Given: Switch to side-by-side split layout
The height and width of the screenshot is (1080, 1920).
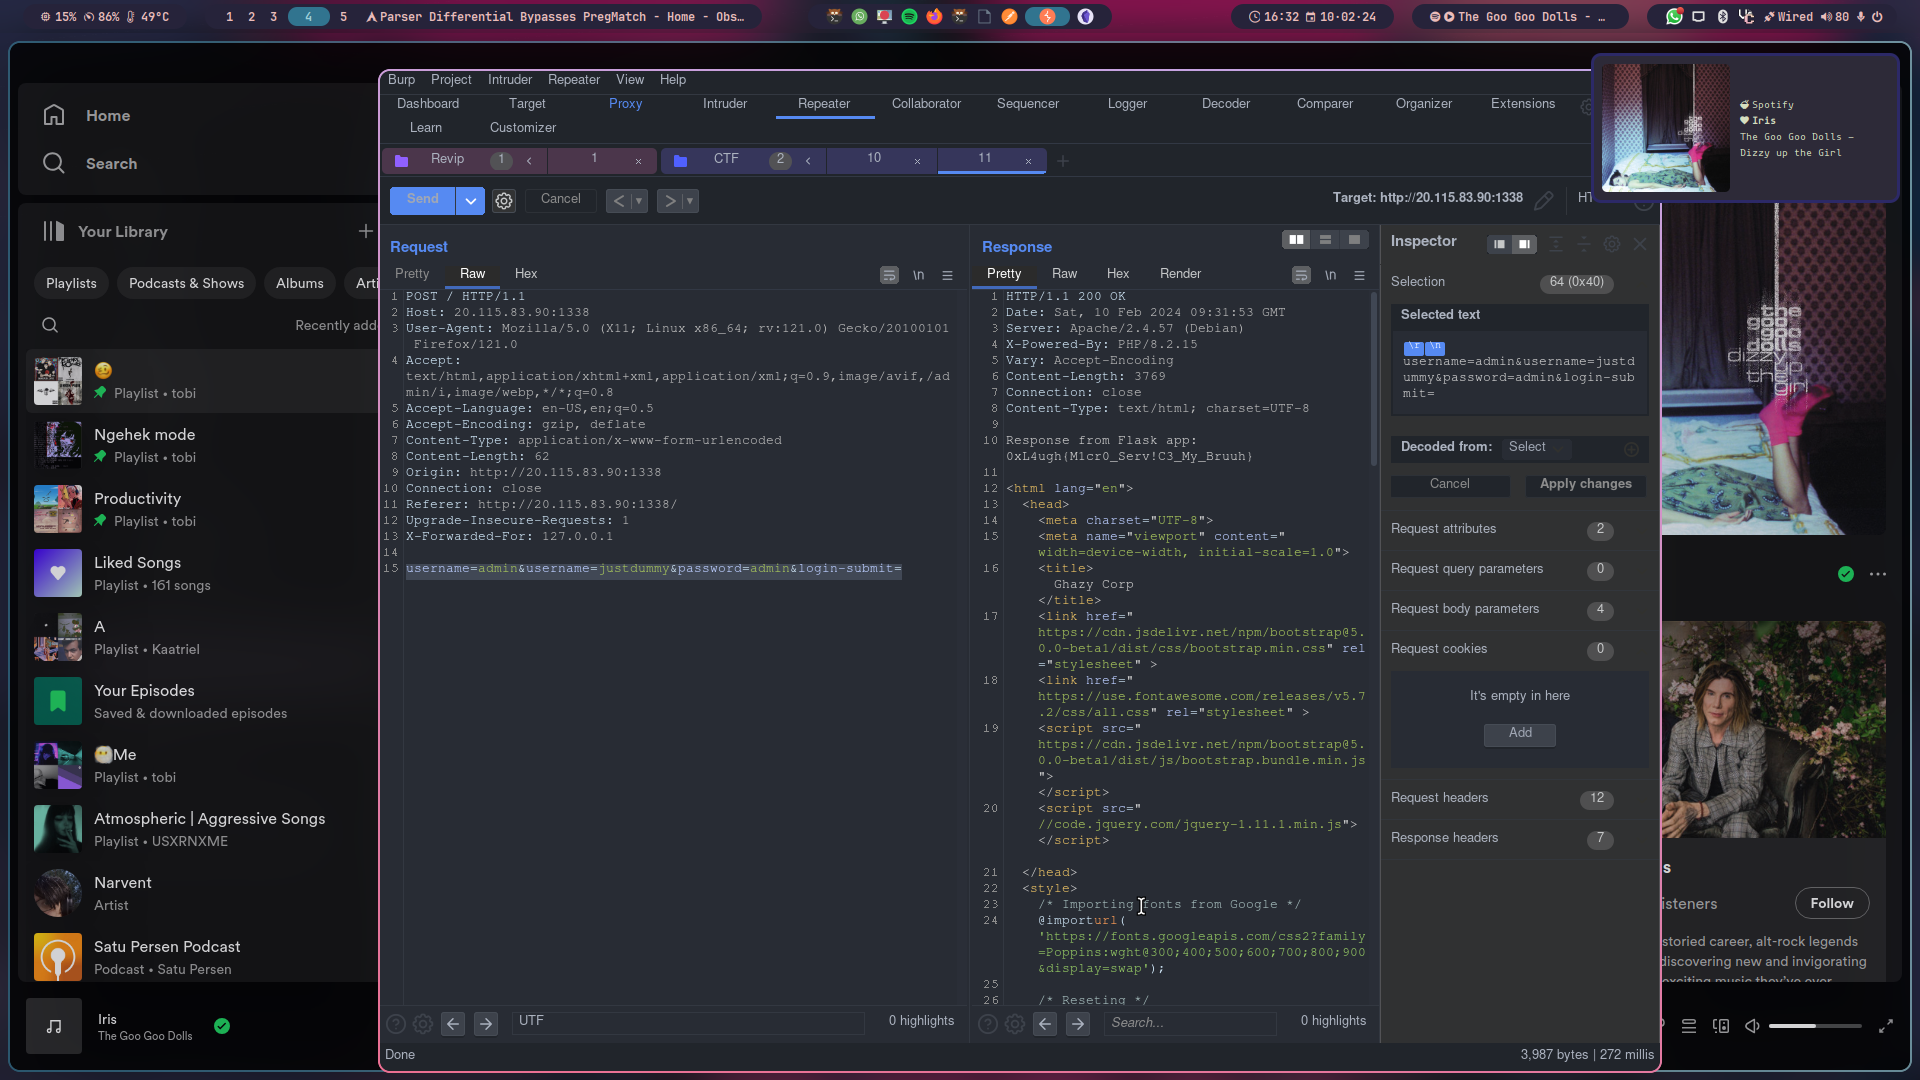Looking at the screenshot, I should [x=1297, y=240].
